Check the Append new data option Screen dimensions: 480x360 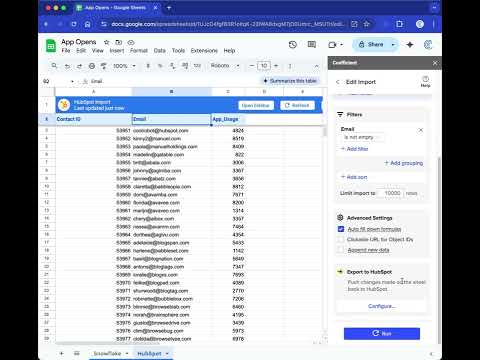click(x=341, y=250)
